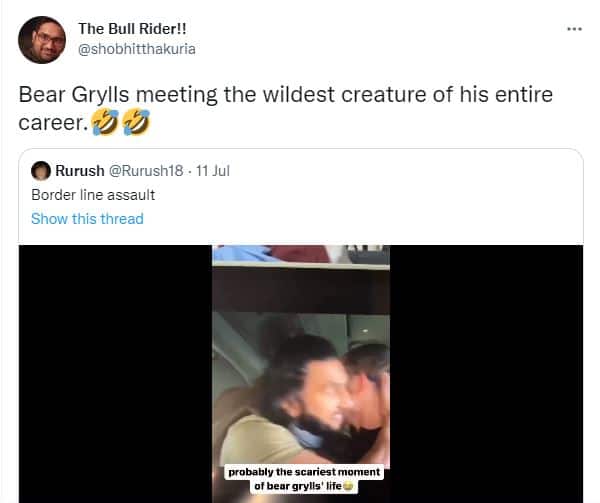The height and width of the screenshot is (503, 600).
Task: Click the 'Border line assault' quoted text
Action: point(93,195)
